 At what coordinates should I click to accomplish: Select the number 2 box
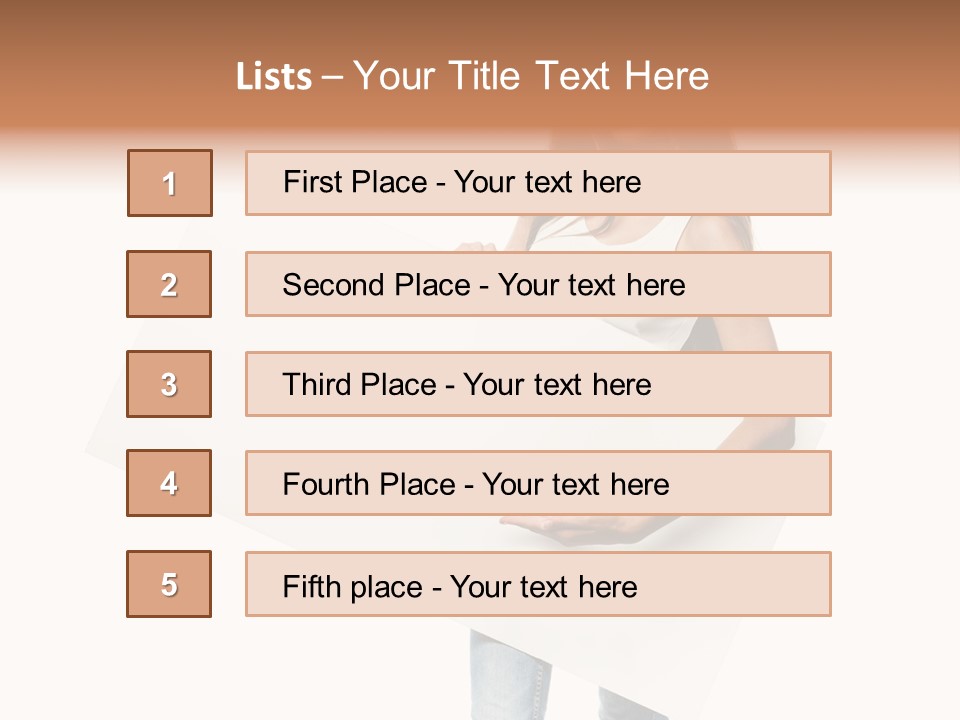(169, 284)
